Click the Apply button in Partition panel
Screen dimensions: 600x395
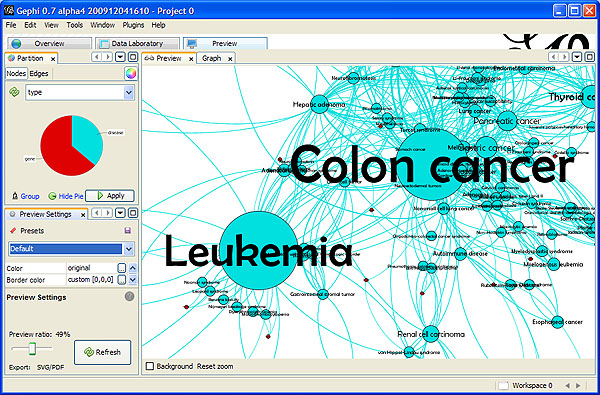[x=110, y=196]
